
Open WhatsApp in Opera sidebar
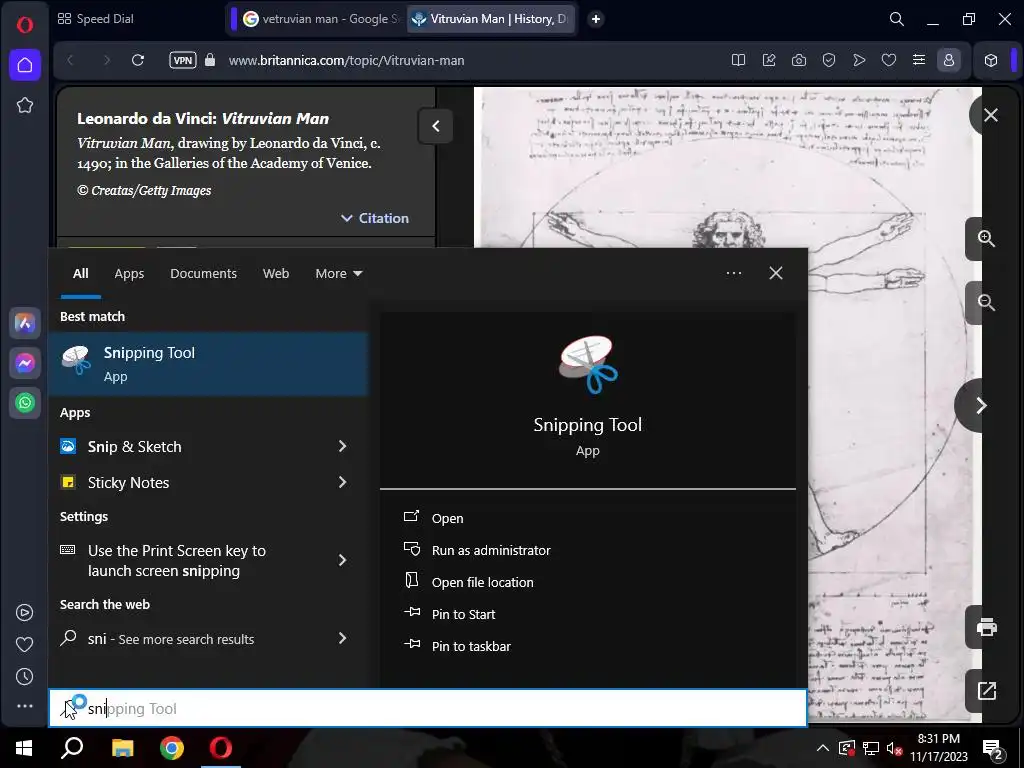tap(25, 402)
